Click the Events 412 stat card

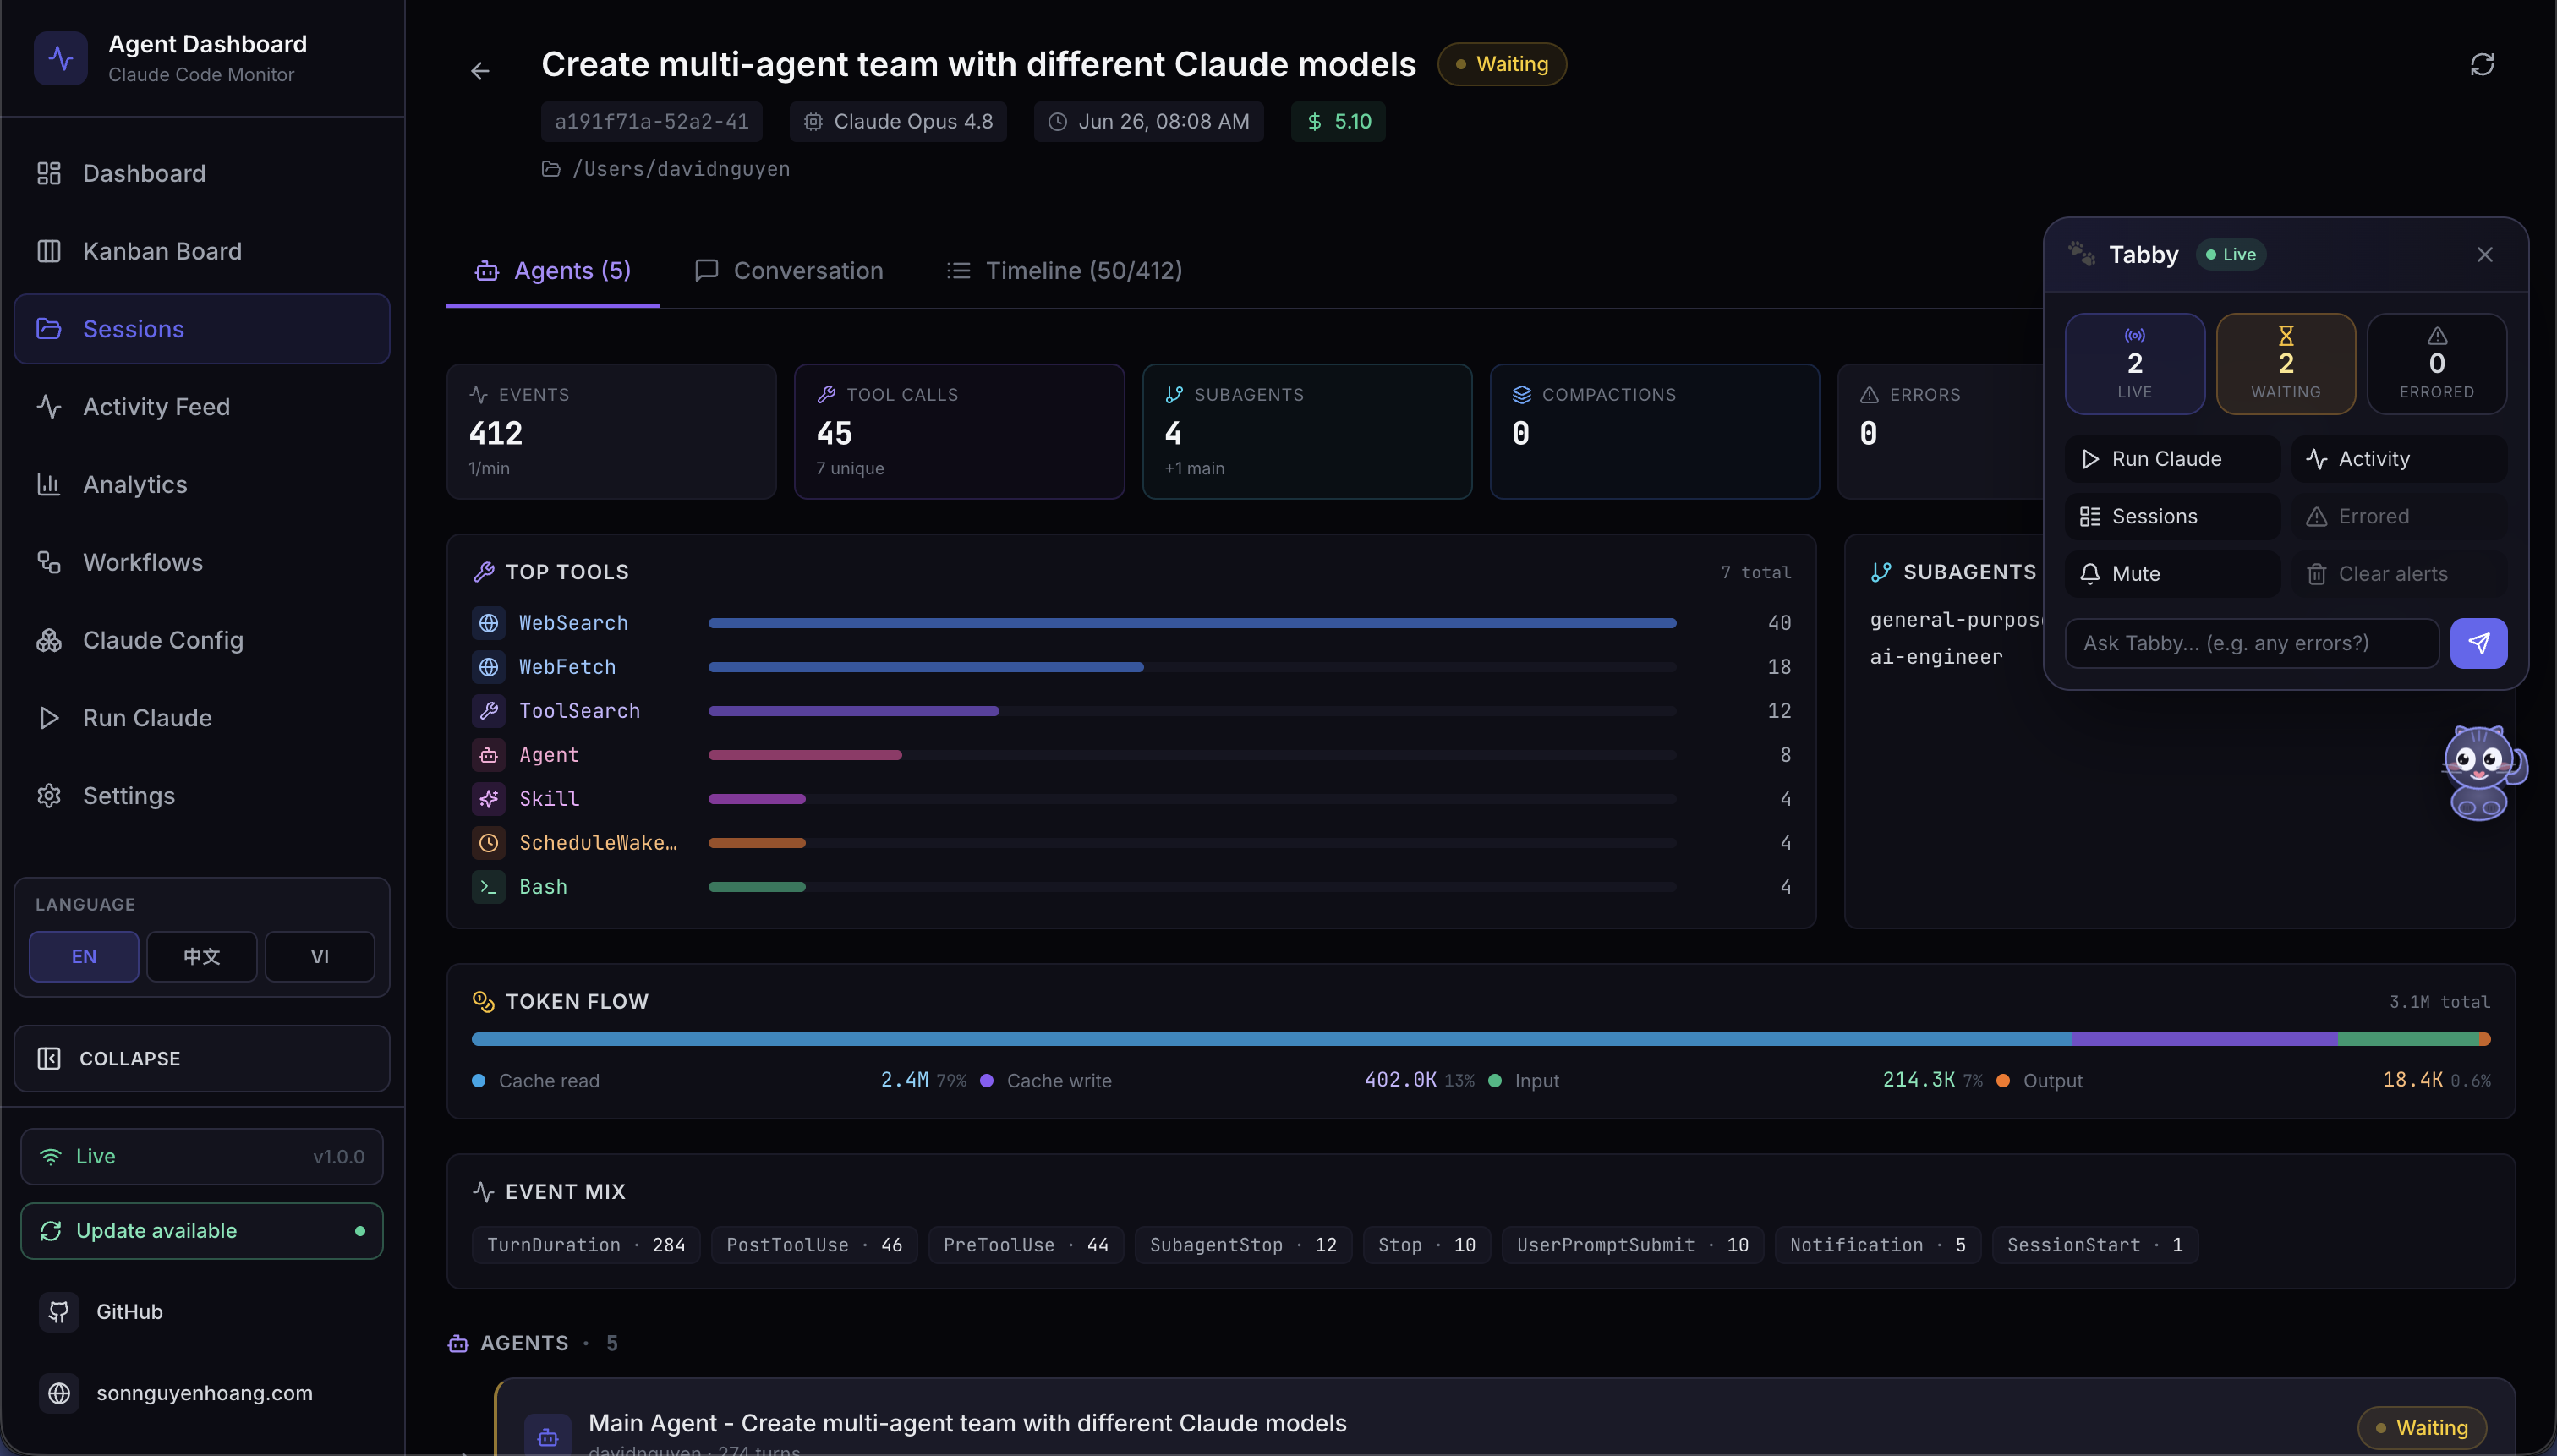612,432
